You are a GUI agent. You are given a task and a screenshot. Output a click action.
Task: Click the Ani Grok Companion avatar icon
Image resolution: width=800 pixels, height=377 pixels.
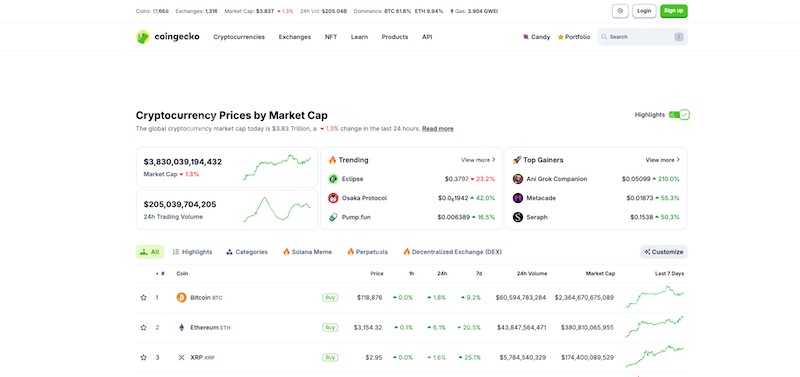[x=518, y=179]
